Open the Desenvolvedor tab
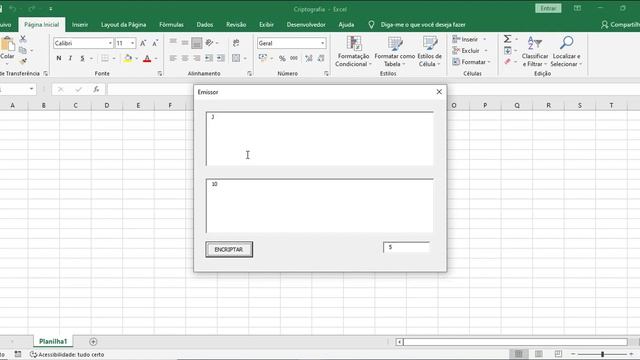Screen dimensions: 640x360 306,24
